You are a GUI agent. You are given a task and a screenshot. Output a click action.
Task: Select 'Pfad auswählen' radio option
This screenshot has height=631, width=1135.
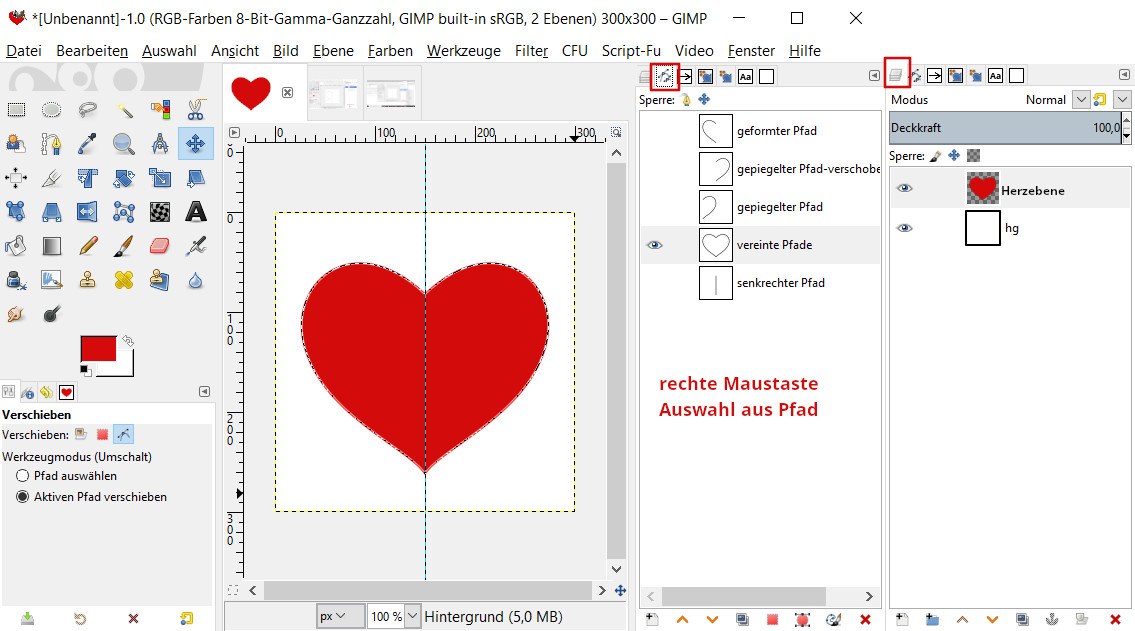point(23,476)
